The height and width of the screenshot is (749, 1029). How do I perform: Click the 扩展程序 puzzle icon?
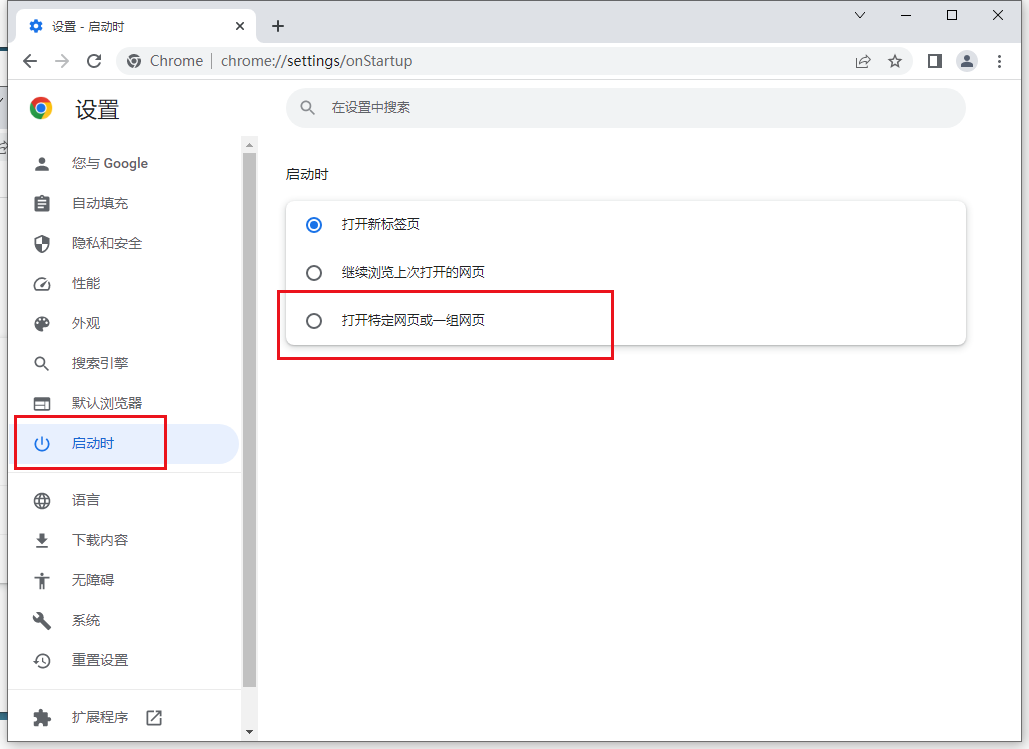pos(42,718)
